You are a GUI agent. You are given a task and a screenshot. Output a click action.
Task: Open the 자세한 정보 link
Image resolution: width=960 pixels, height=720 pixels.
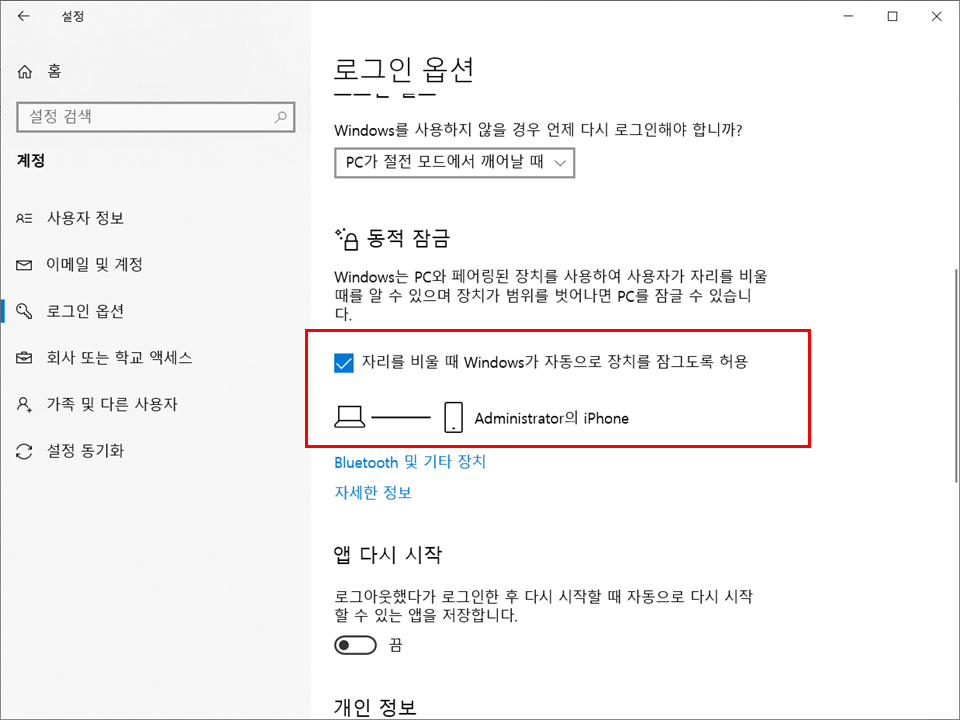pyautogui.click(x=373, y=493)
